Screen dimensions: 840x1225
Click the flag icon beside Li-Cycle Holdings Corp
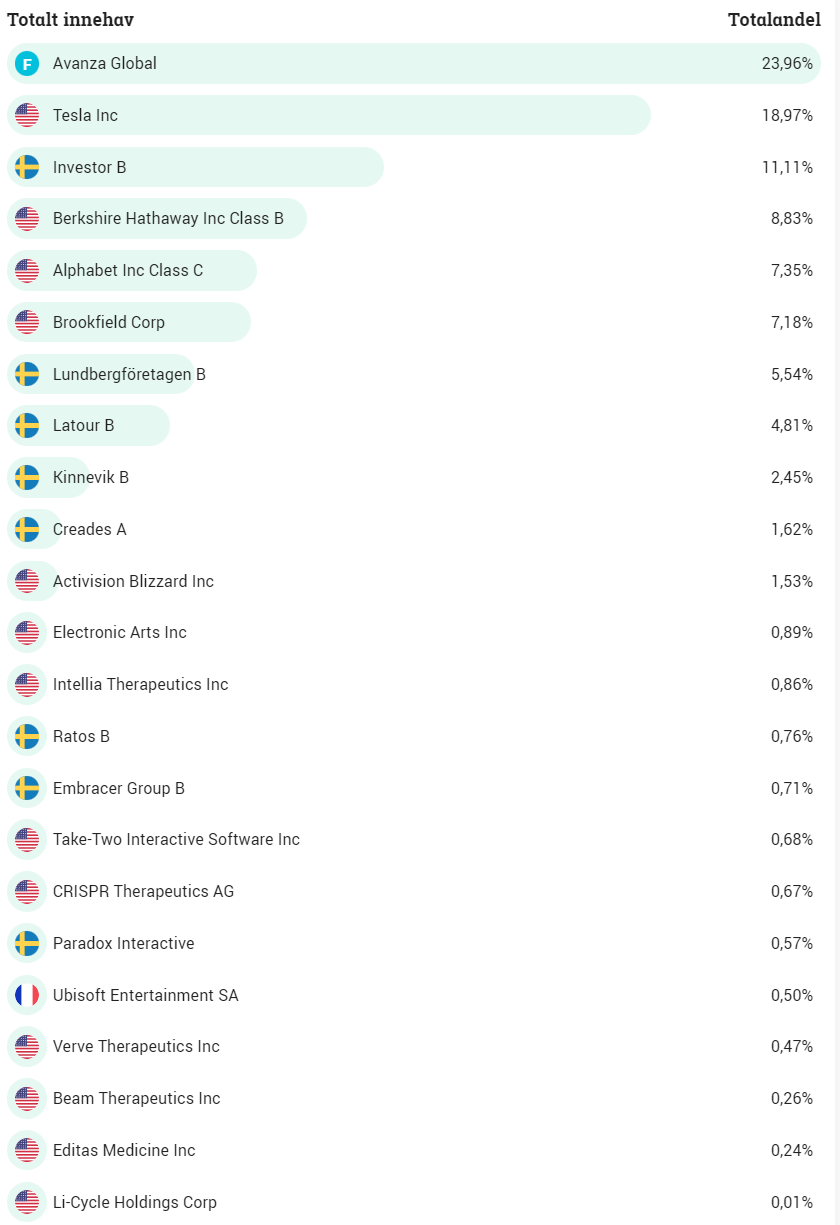[x=27, y=1202]
